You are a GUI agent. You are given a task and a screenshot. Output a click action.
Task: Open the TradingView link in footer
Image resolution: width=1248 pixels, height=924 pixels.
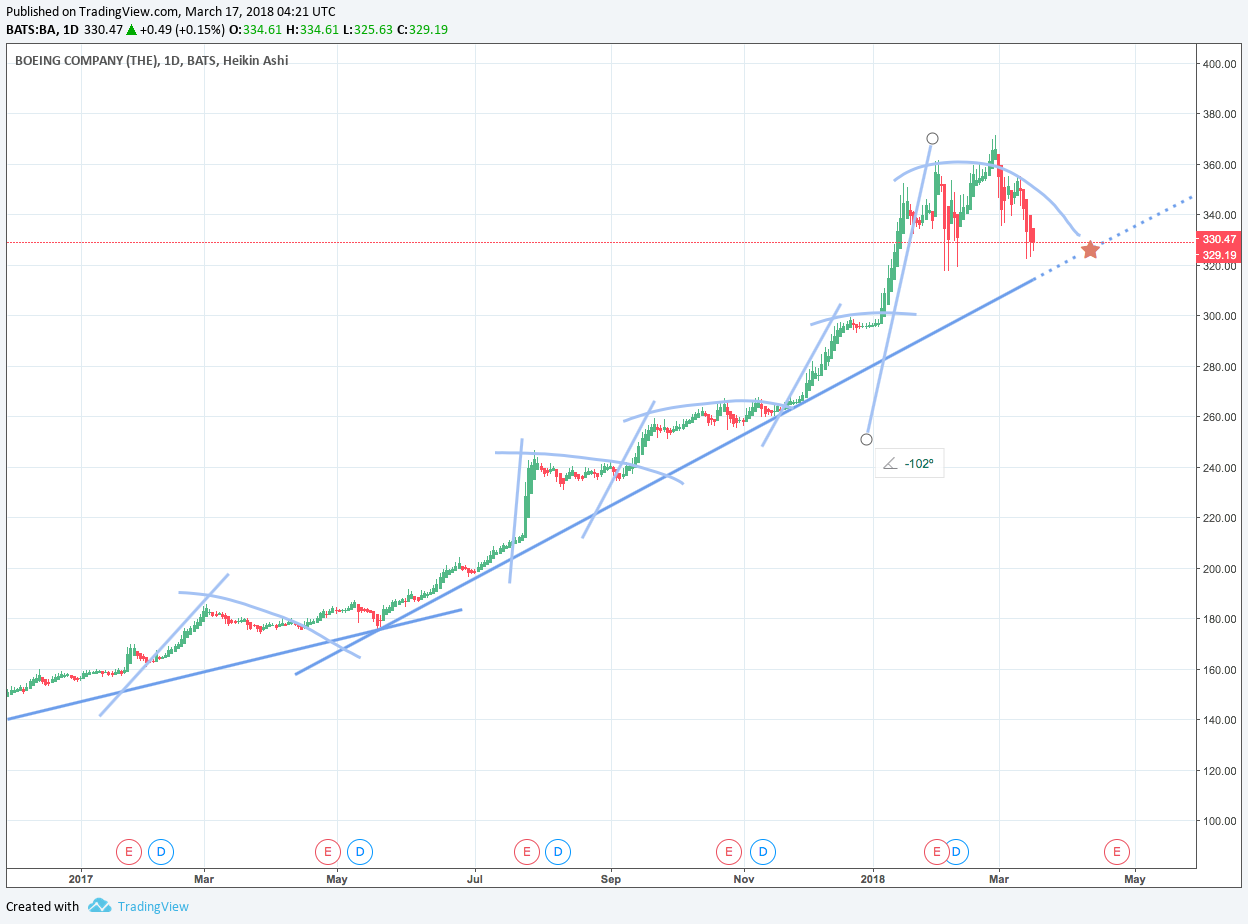point(153,907)
